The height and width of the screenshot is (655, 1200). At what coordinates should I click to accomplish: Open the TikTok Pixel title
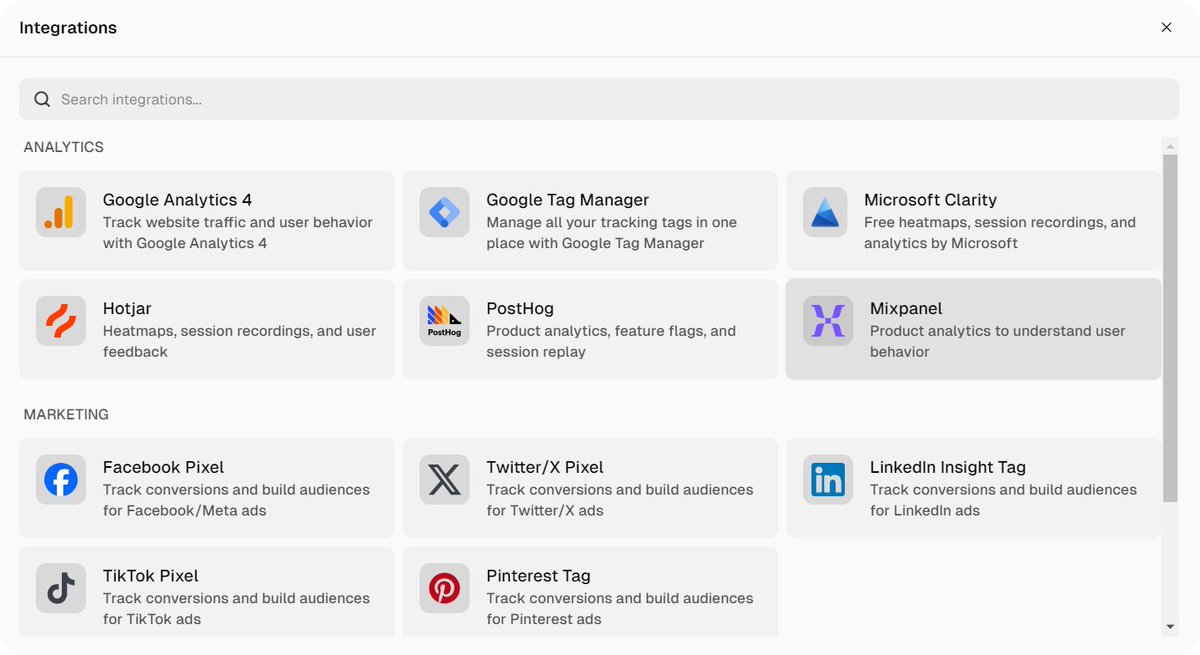tap(150, 576)
